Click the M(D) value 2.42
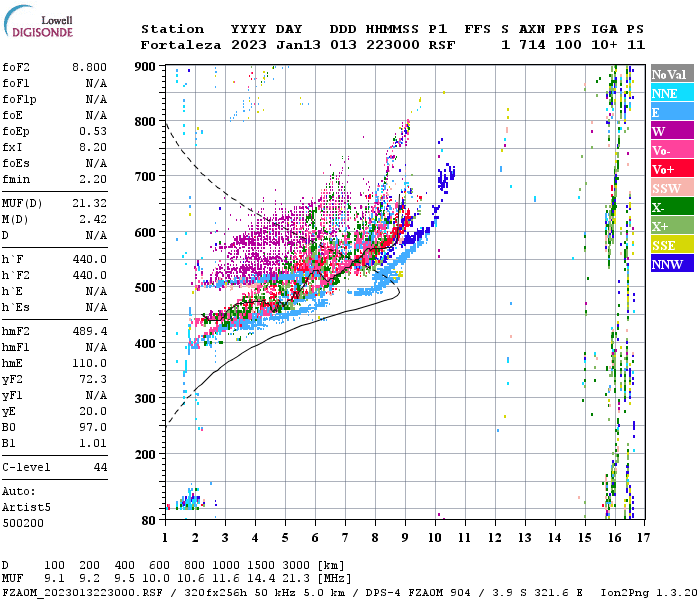This screenshot has width=700, height=600. click(93, 219)
